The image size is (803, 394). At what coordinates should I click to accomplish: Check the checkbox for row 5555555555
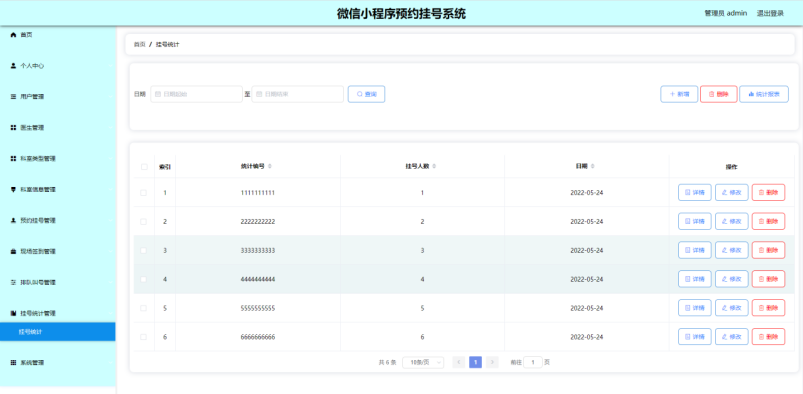tap(143, 308)
